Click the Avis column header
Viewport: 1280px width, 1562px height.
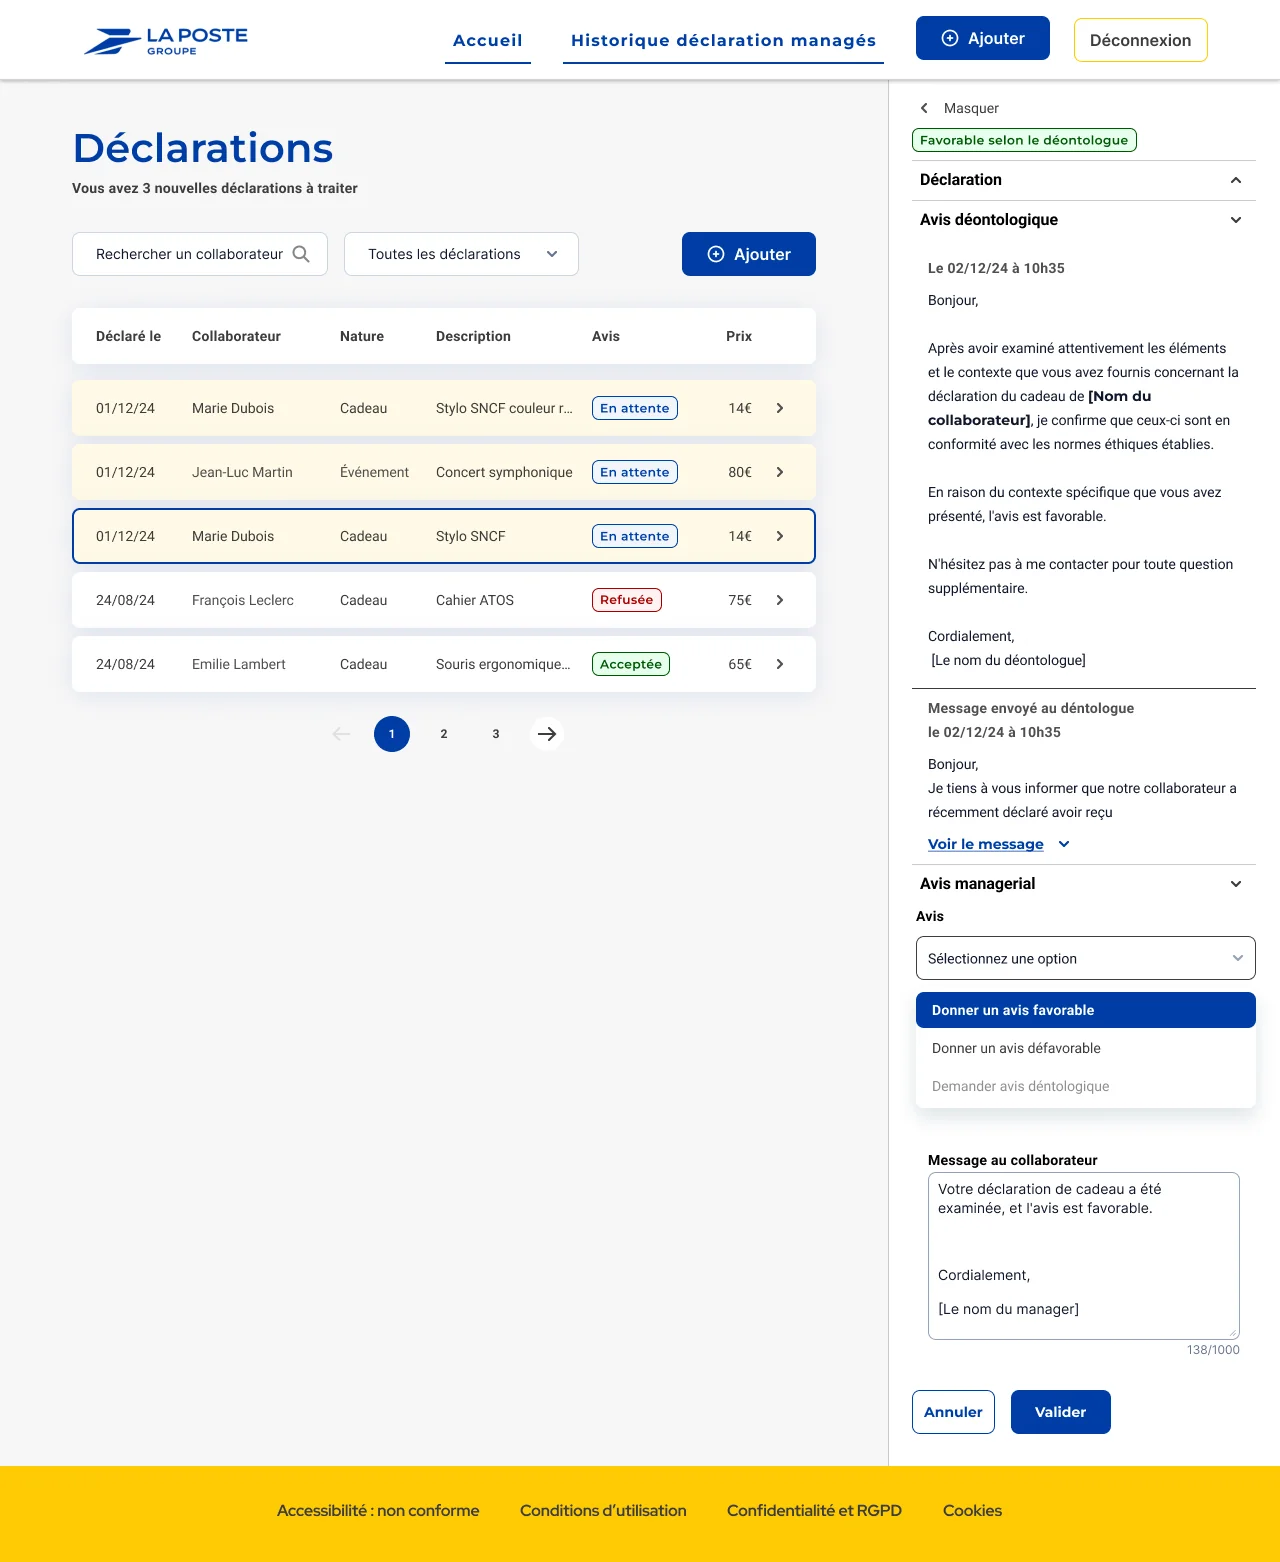[x=606, y=336]
